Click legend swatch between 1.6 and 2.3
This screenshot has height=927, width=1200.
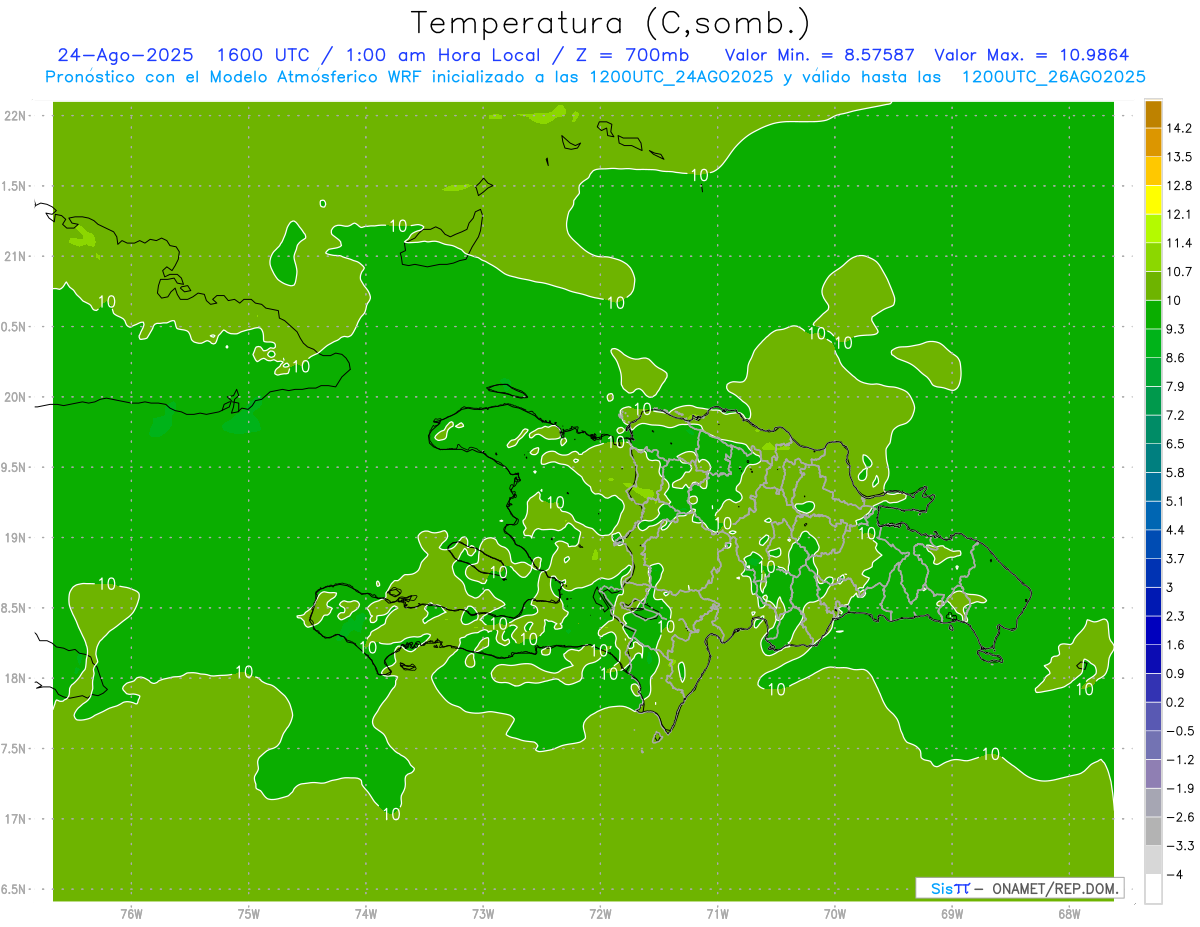click(x=1153, y=630)
